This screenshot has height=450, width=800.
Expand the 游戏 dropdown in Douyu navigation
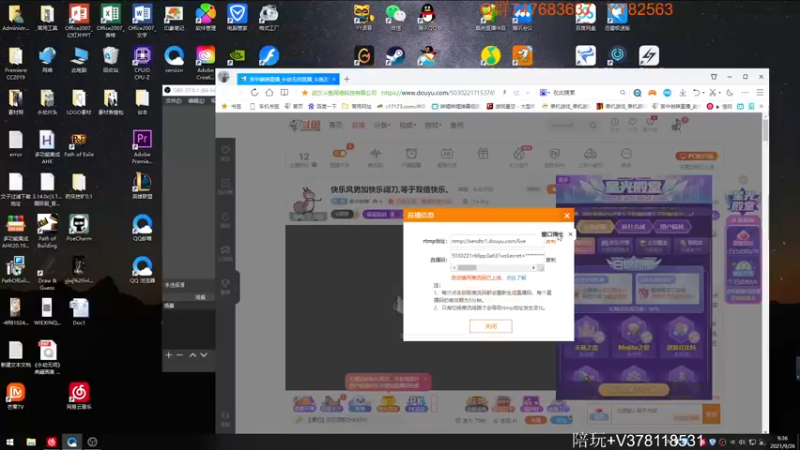(x=433, y=126)
